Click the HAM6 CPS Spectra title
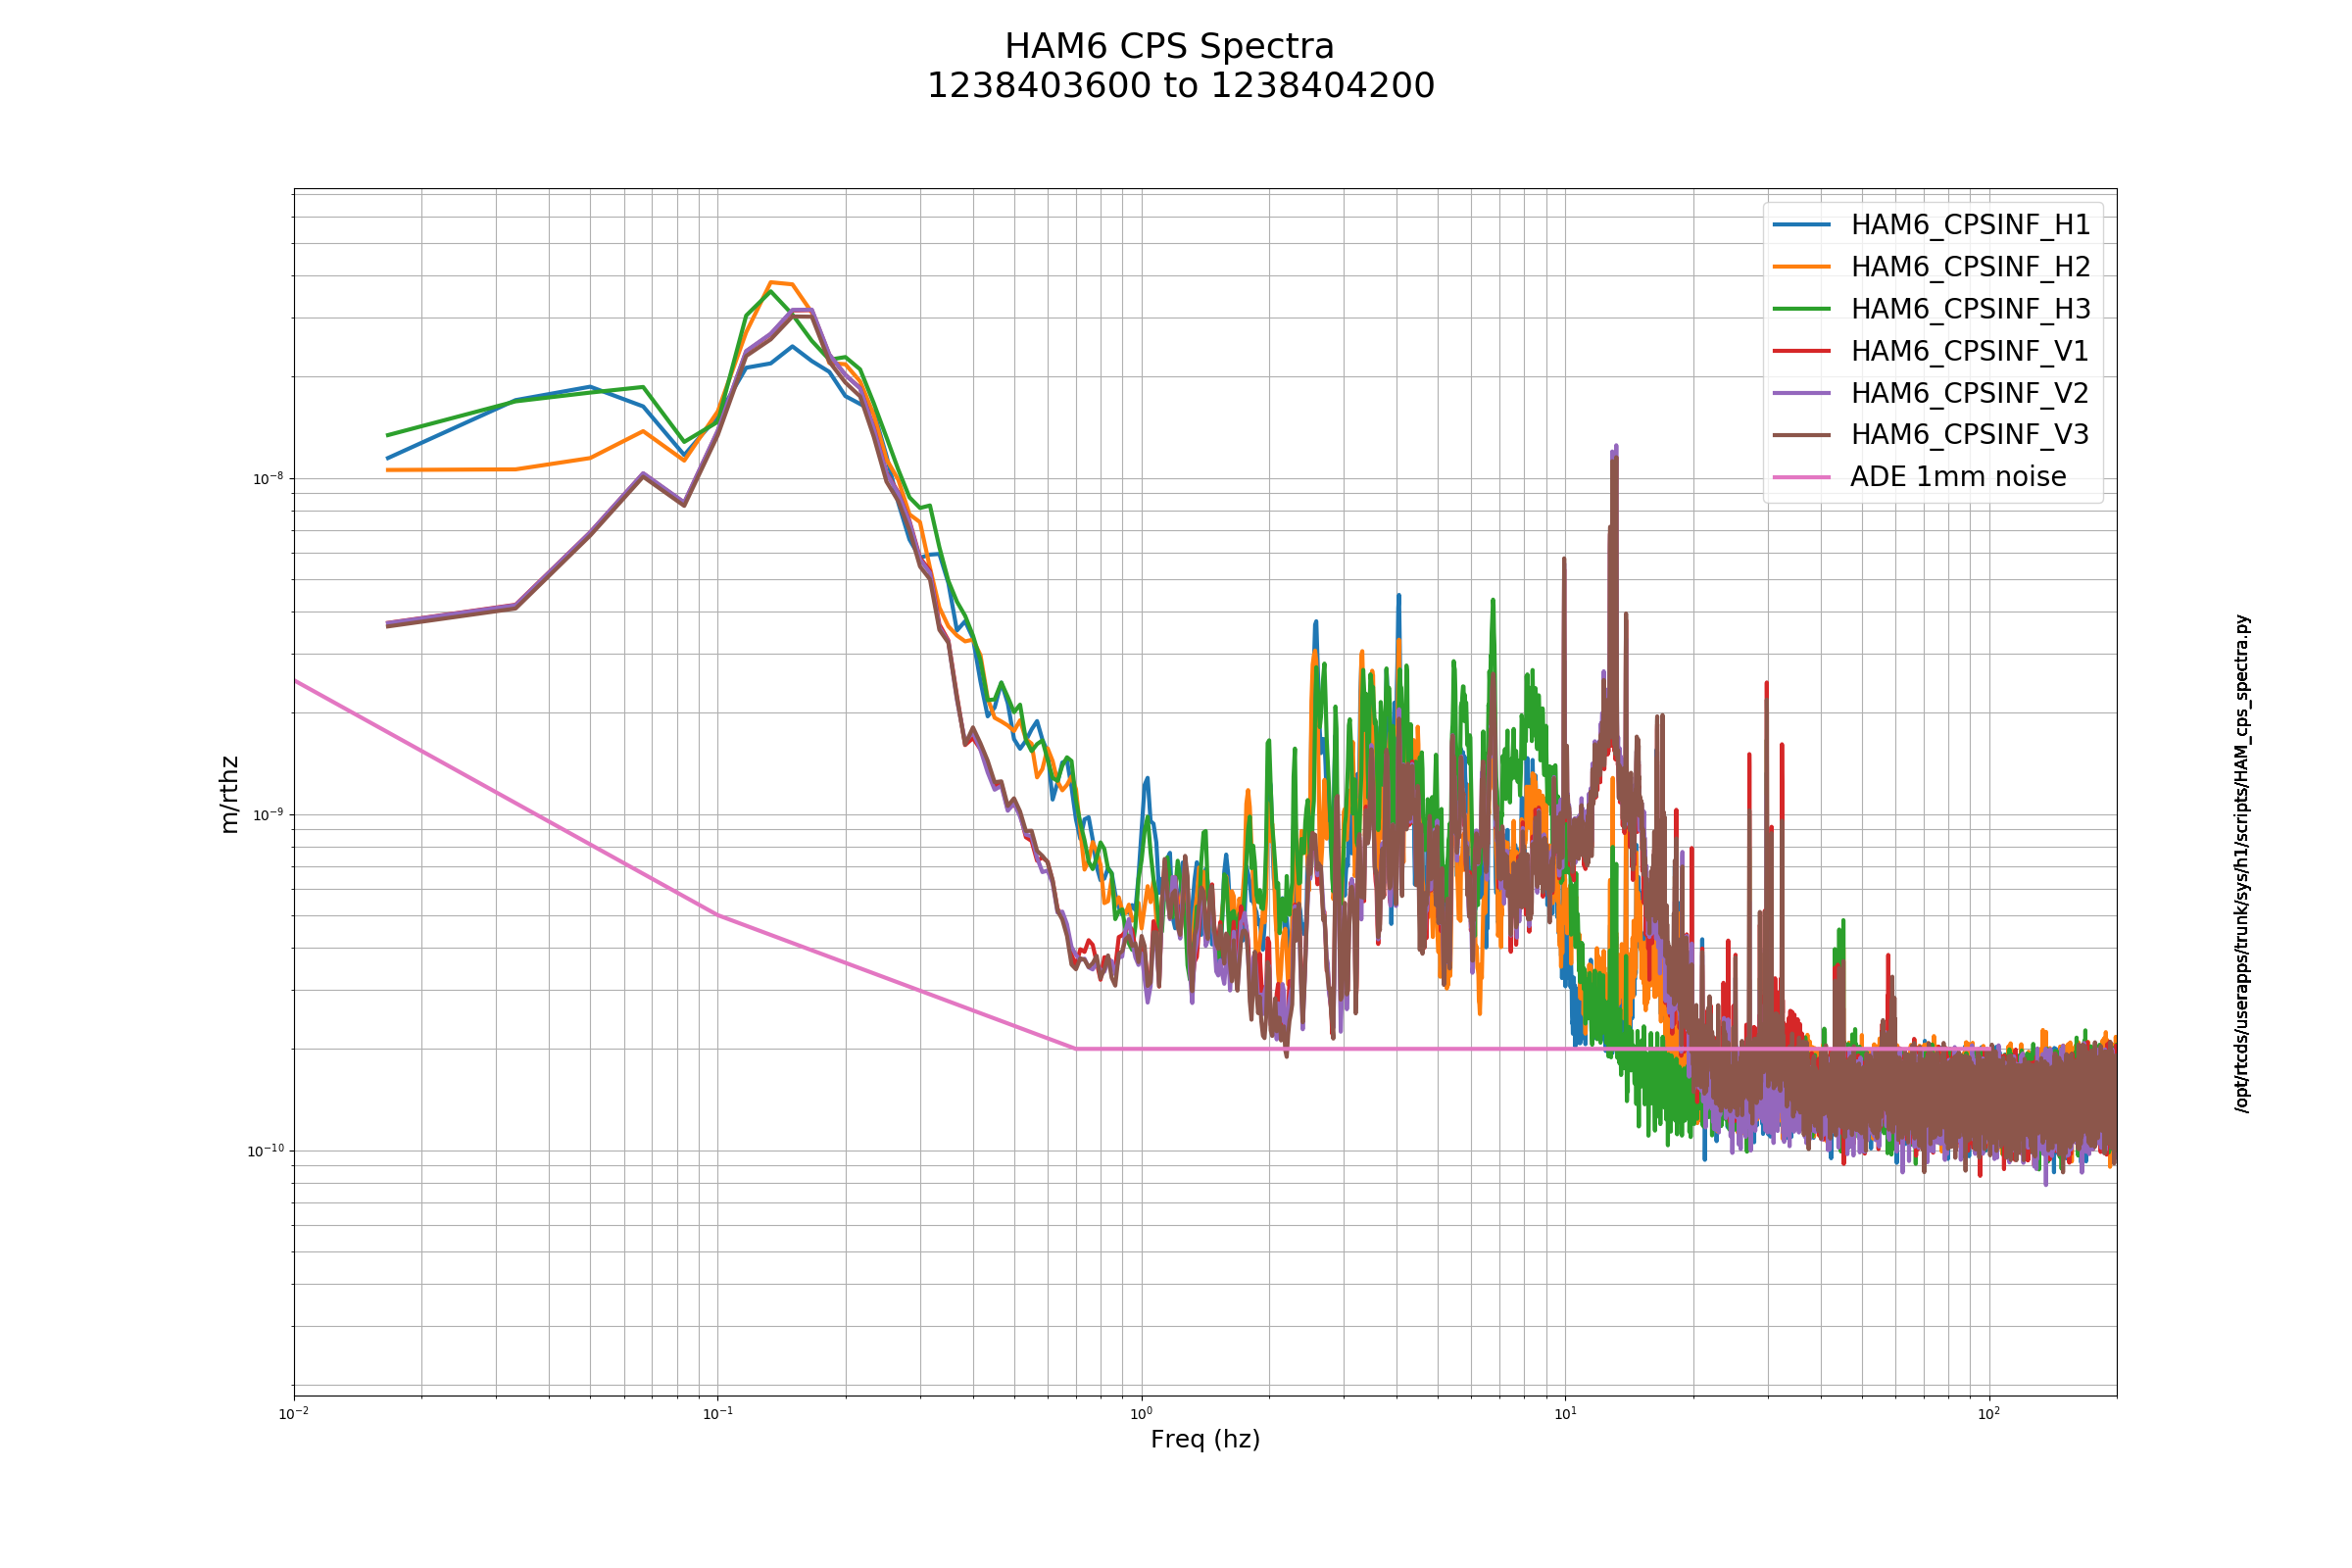The width and height of the screenshot is (2352, 1568). point(1169,47)
